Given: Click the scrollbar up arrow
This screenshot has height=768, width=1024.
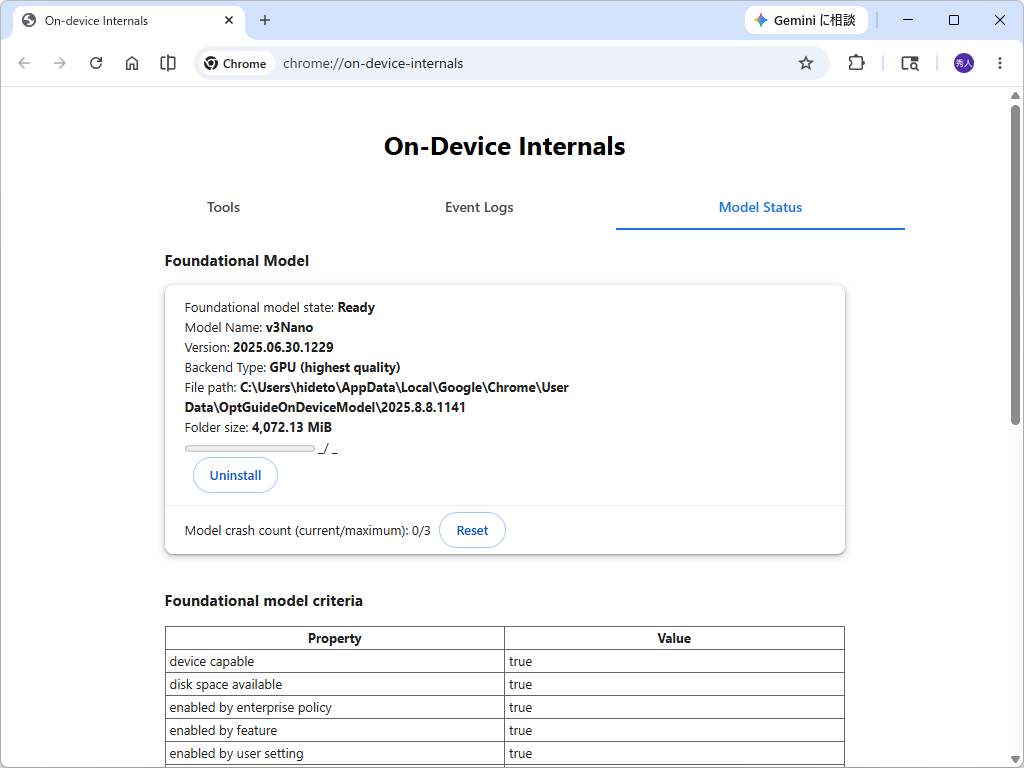Looking at the screenshot, I should click(1015, 95).
